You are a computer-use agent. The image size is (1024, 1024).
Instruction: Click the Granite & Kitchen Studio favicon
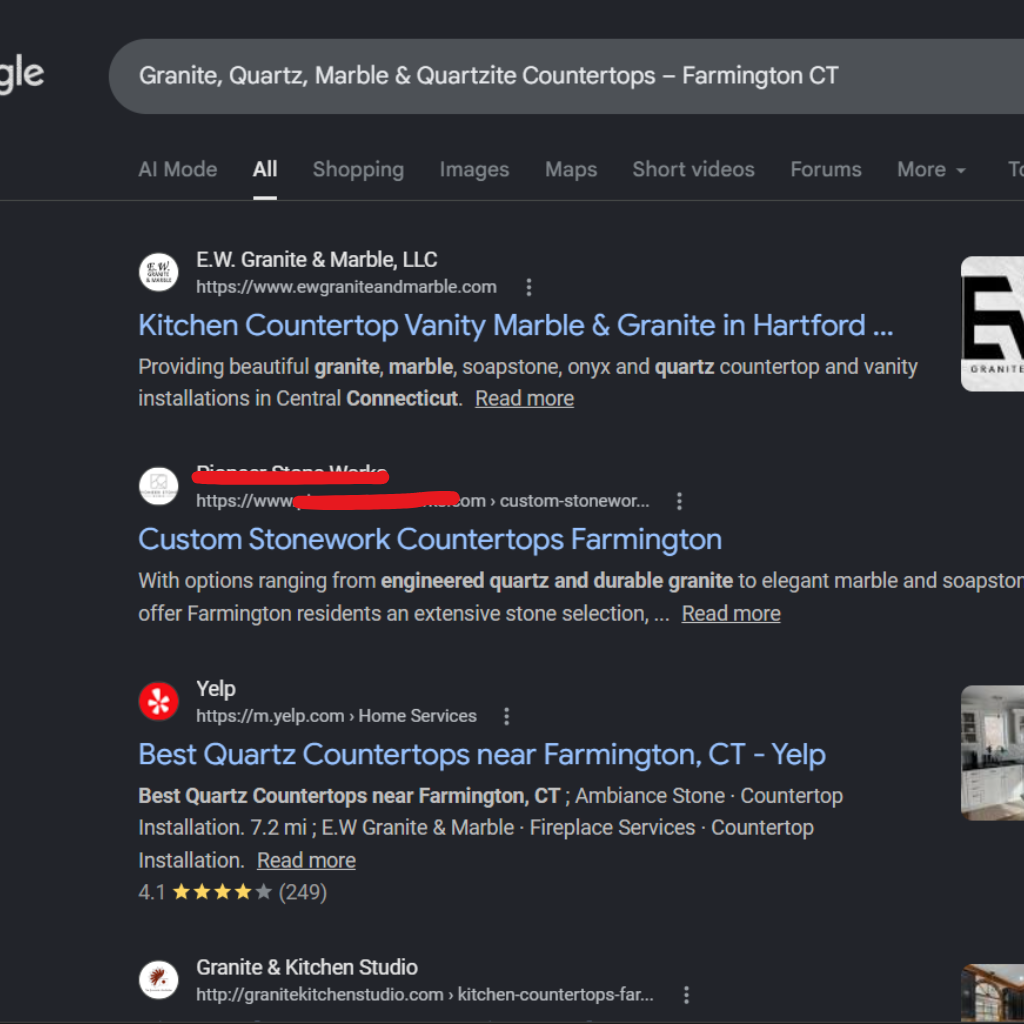159,980
